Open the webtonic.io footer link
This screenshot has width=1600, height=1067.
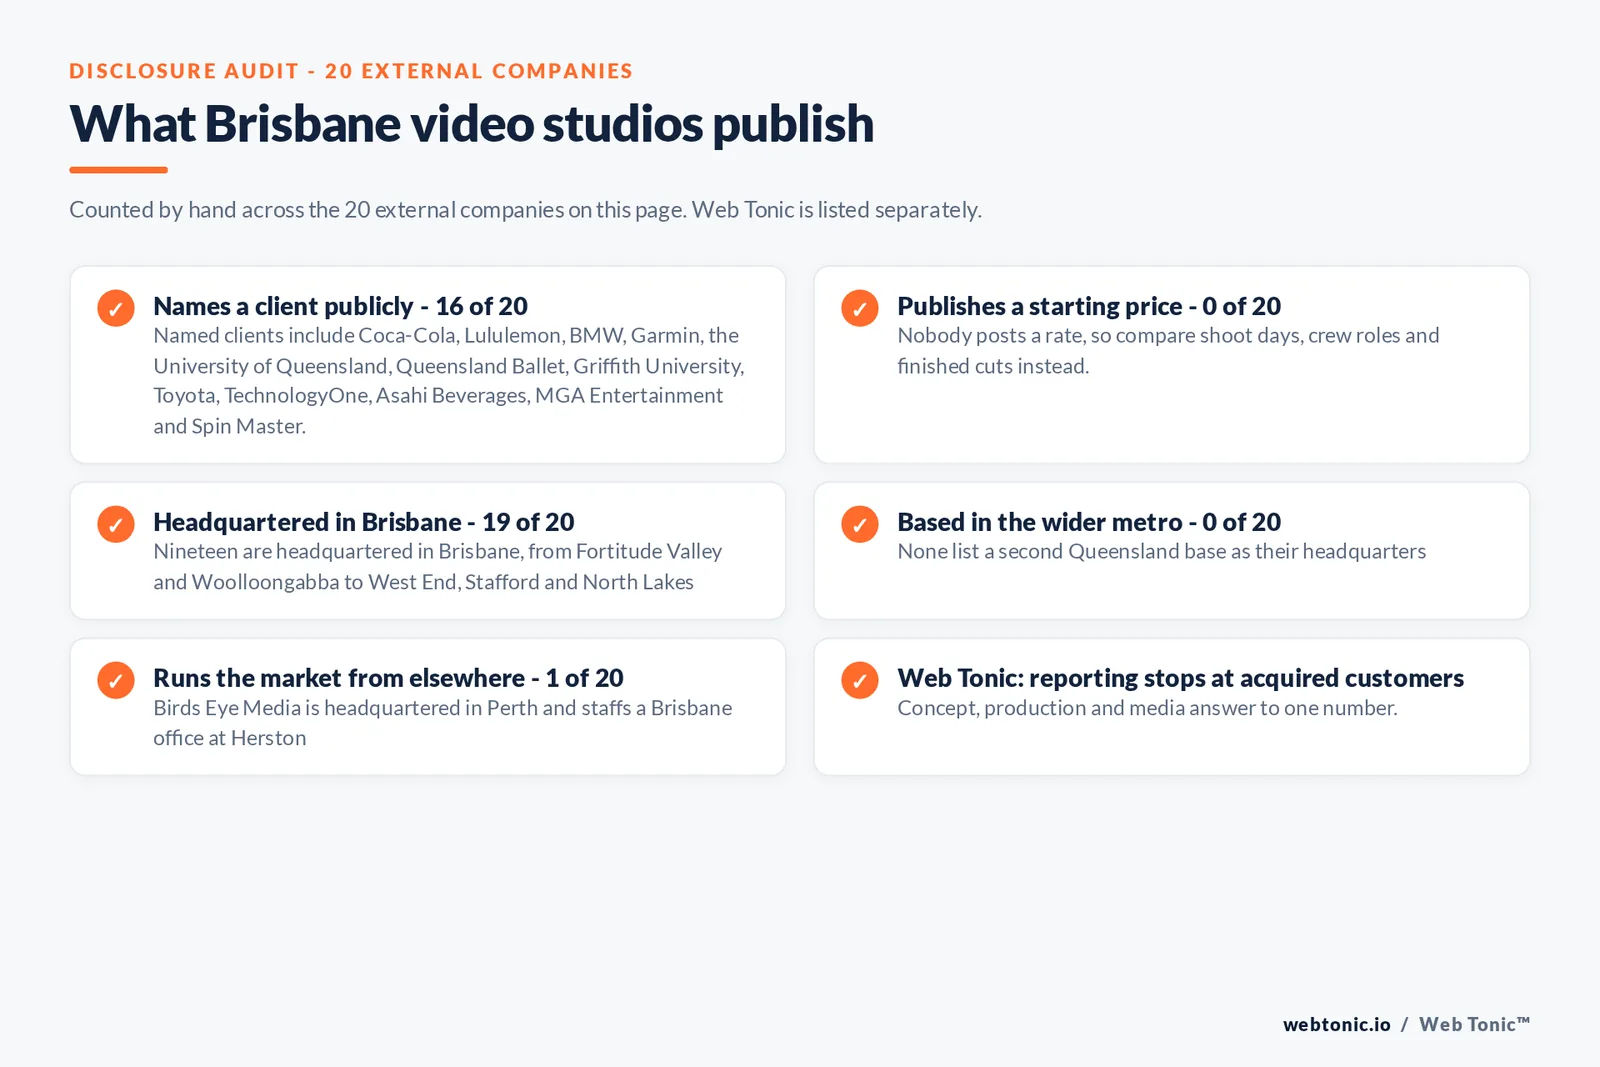[x=1337, y=1024]
